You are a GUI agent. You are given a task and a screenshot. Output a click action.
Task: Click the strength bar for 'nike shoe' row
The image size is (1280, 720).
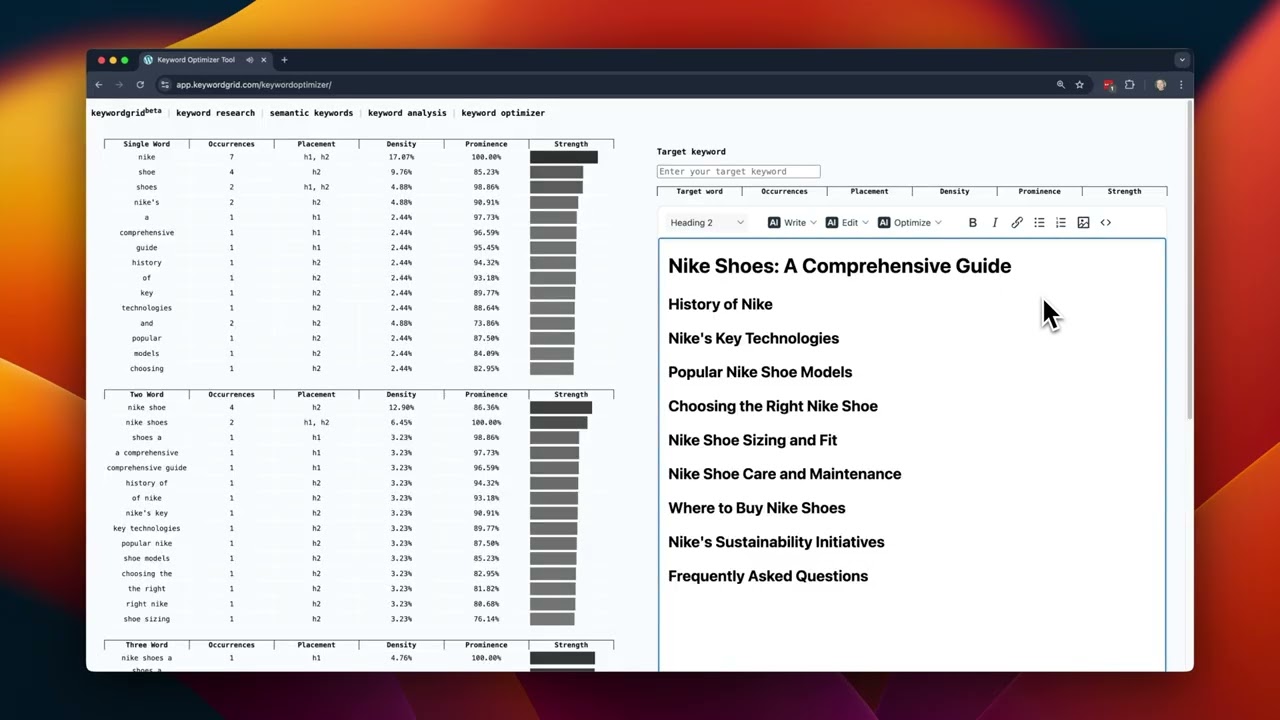point(561,408)
